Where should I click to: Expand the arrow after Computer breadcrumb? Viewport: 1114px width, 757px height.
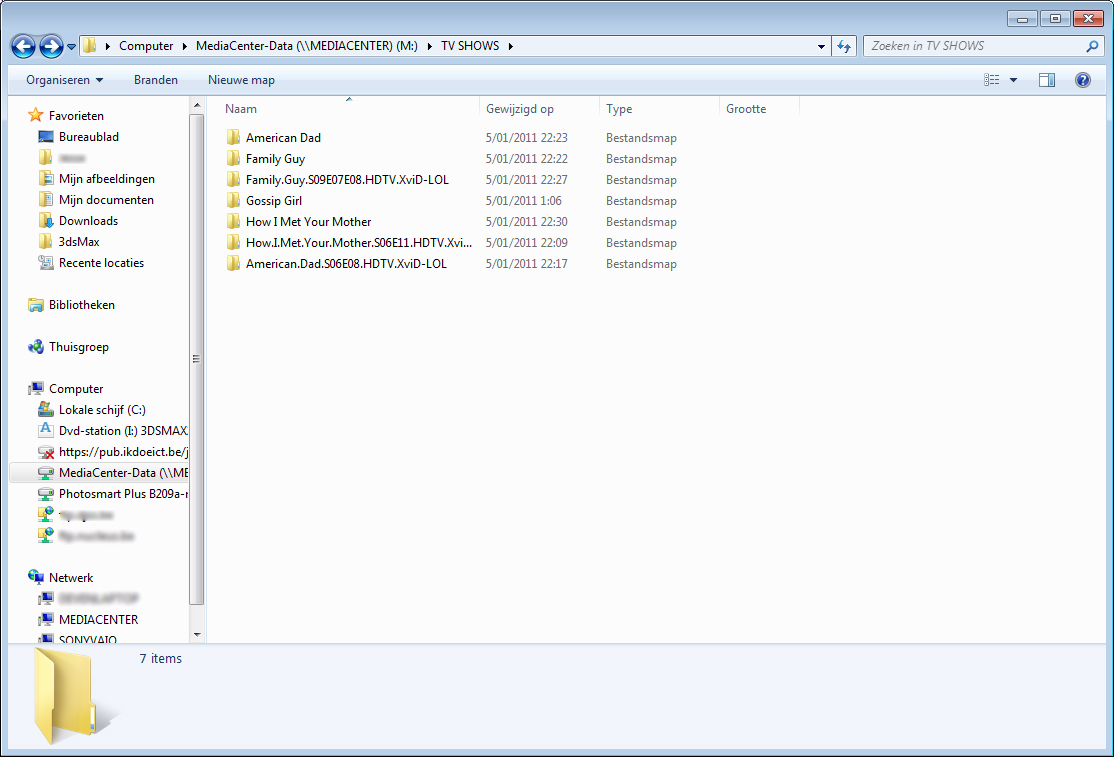pyautogui.click(x=185, y=46)
